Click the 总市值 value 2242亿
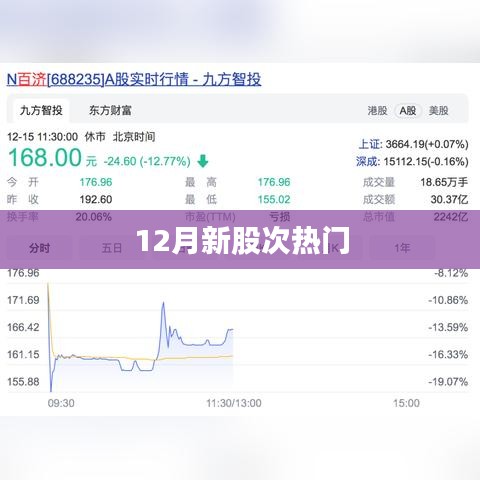 point(451,217)
